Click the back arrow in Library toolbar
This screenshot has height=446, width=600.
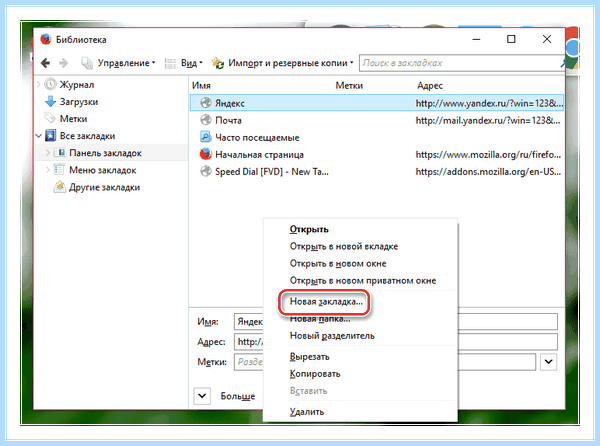(45, 63)
